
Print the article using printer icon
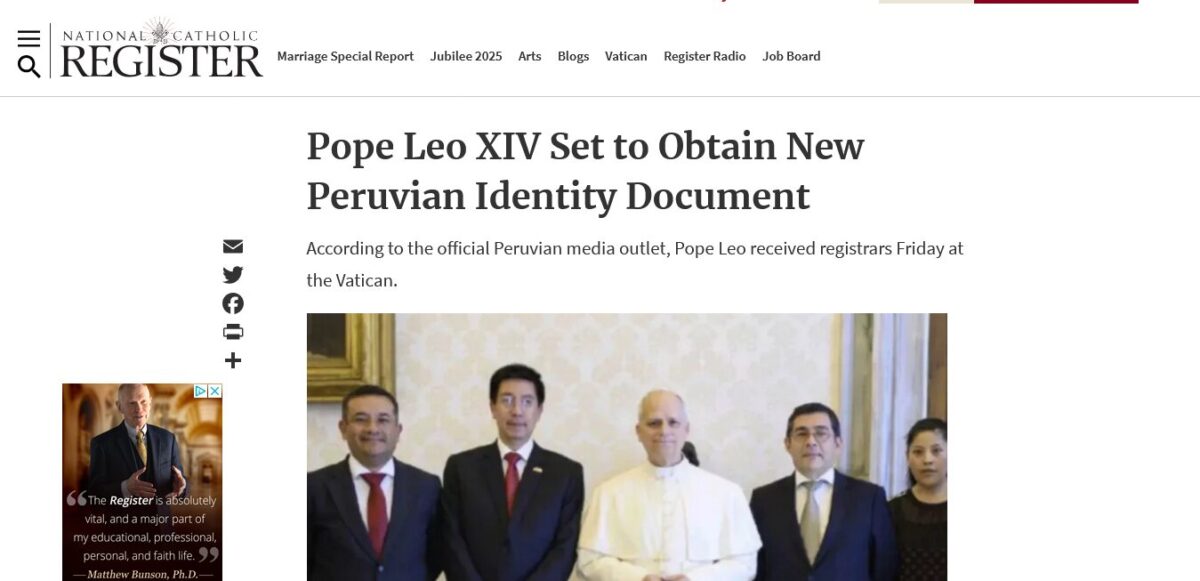coord(233,332)
